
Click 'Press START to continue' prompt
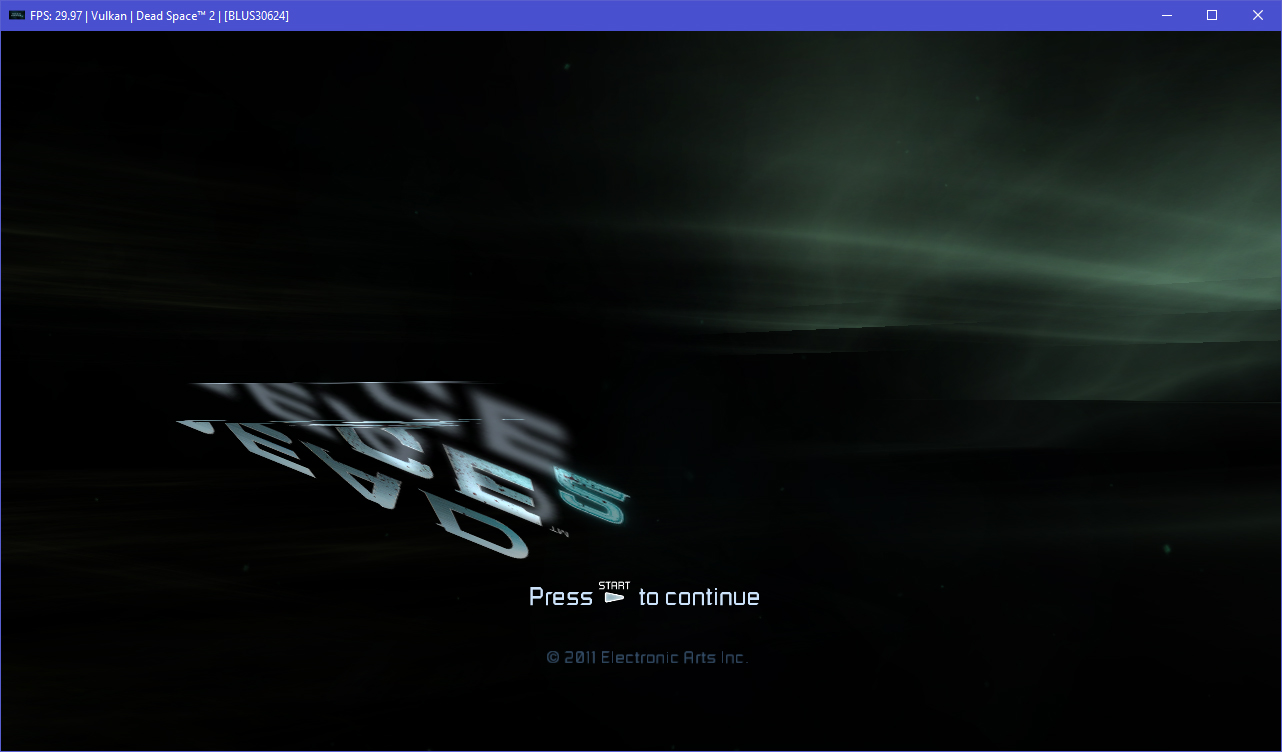tap(643, 596)
